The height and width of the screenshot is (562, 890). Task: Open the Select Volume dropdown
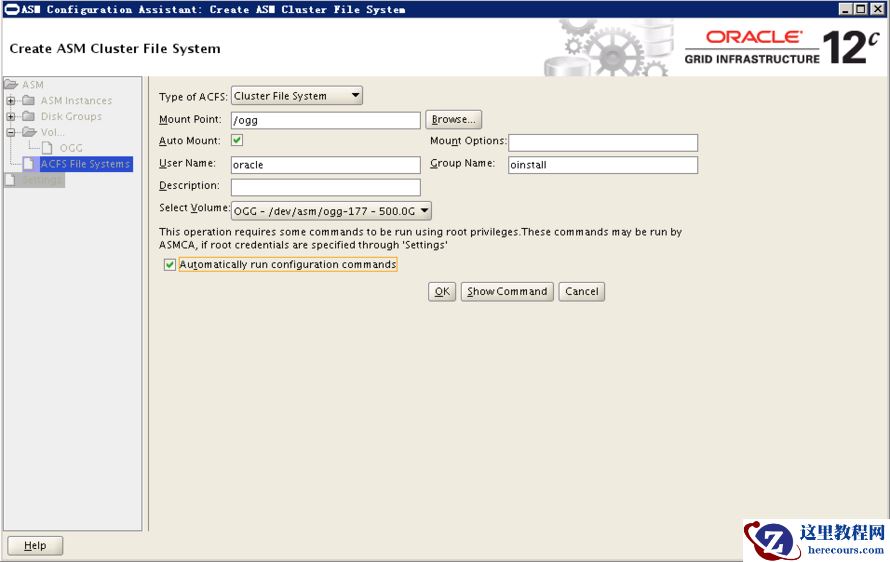click(x=331, y=211)
